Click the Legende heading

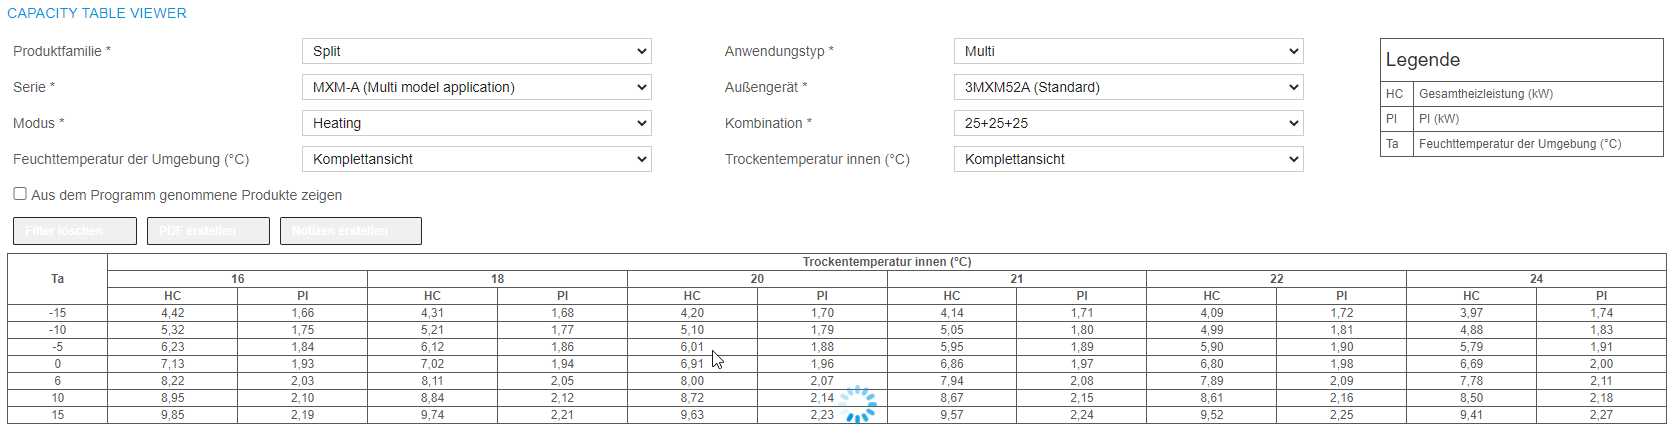pos(1423,60)
